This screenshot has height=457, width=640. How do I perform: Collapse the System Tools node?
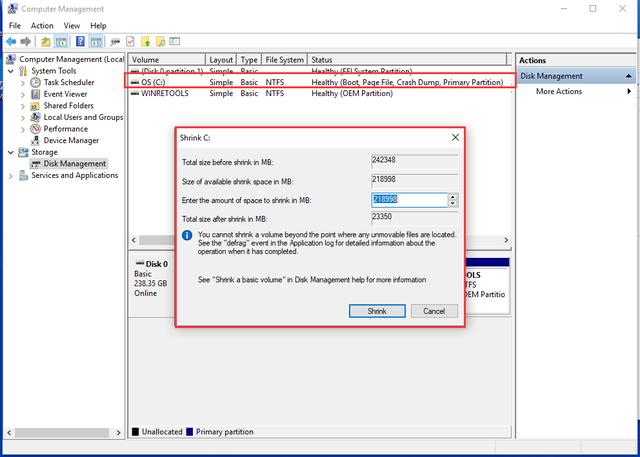(11, 71)
